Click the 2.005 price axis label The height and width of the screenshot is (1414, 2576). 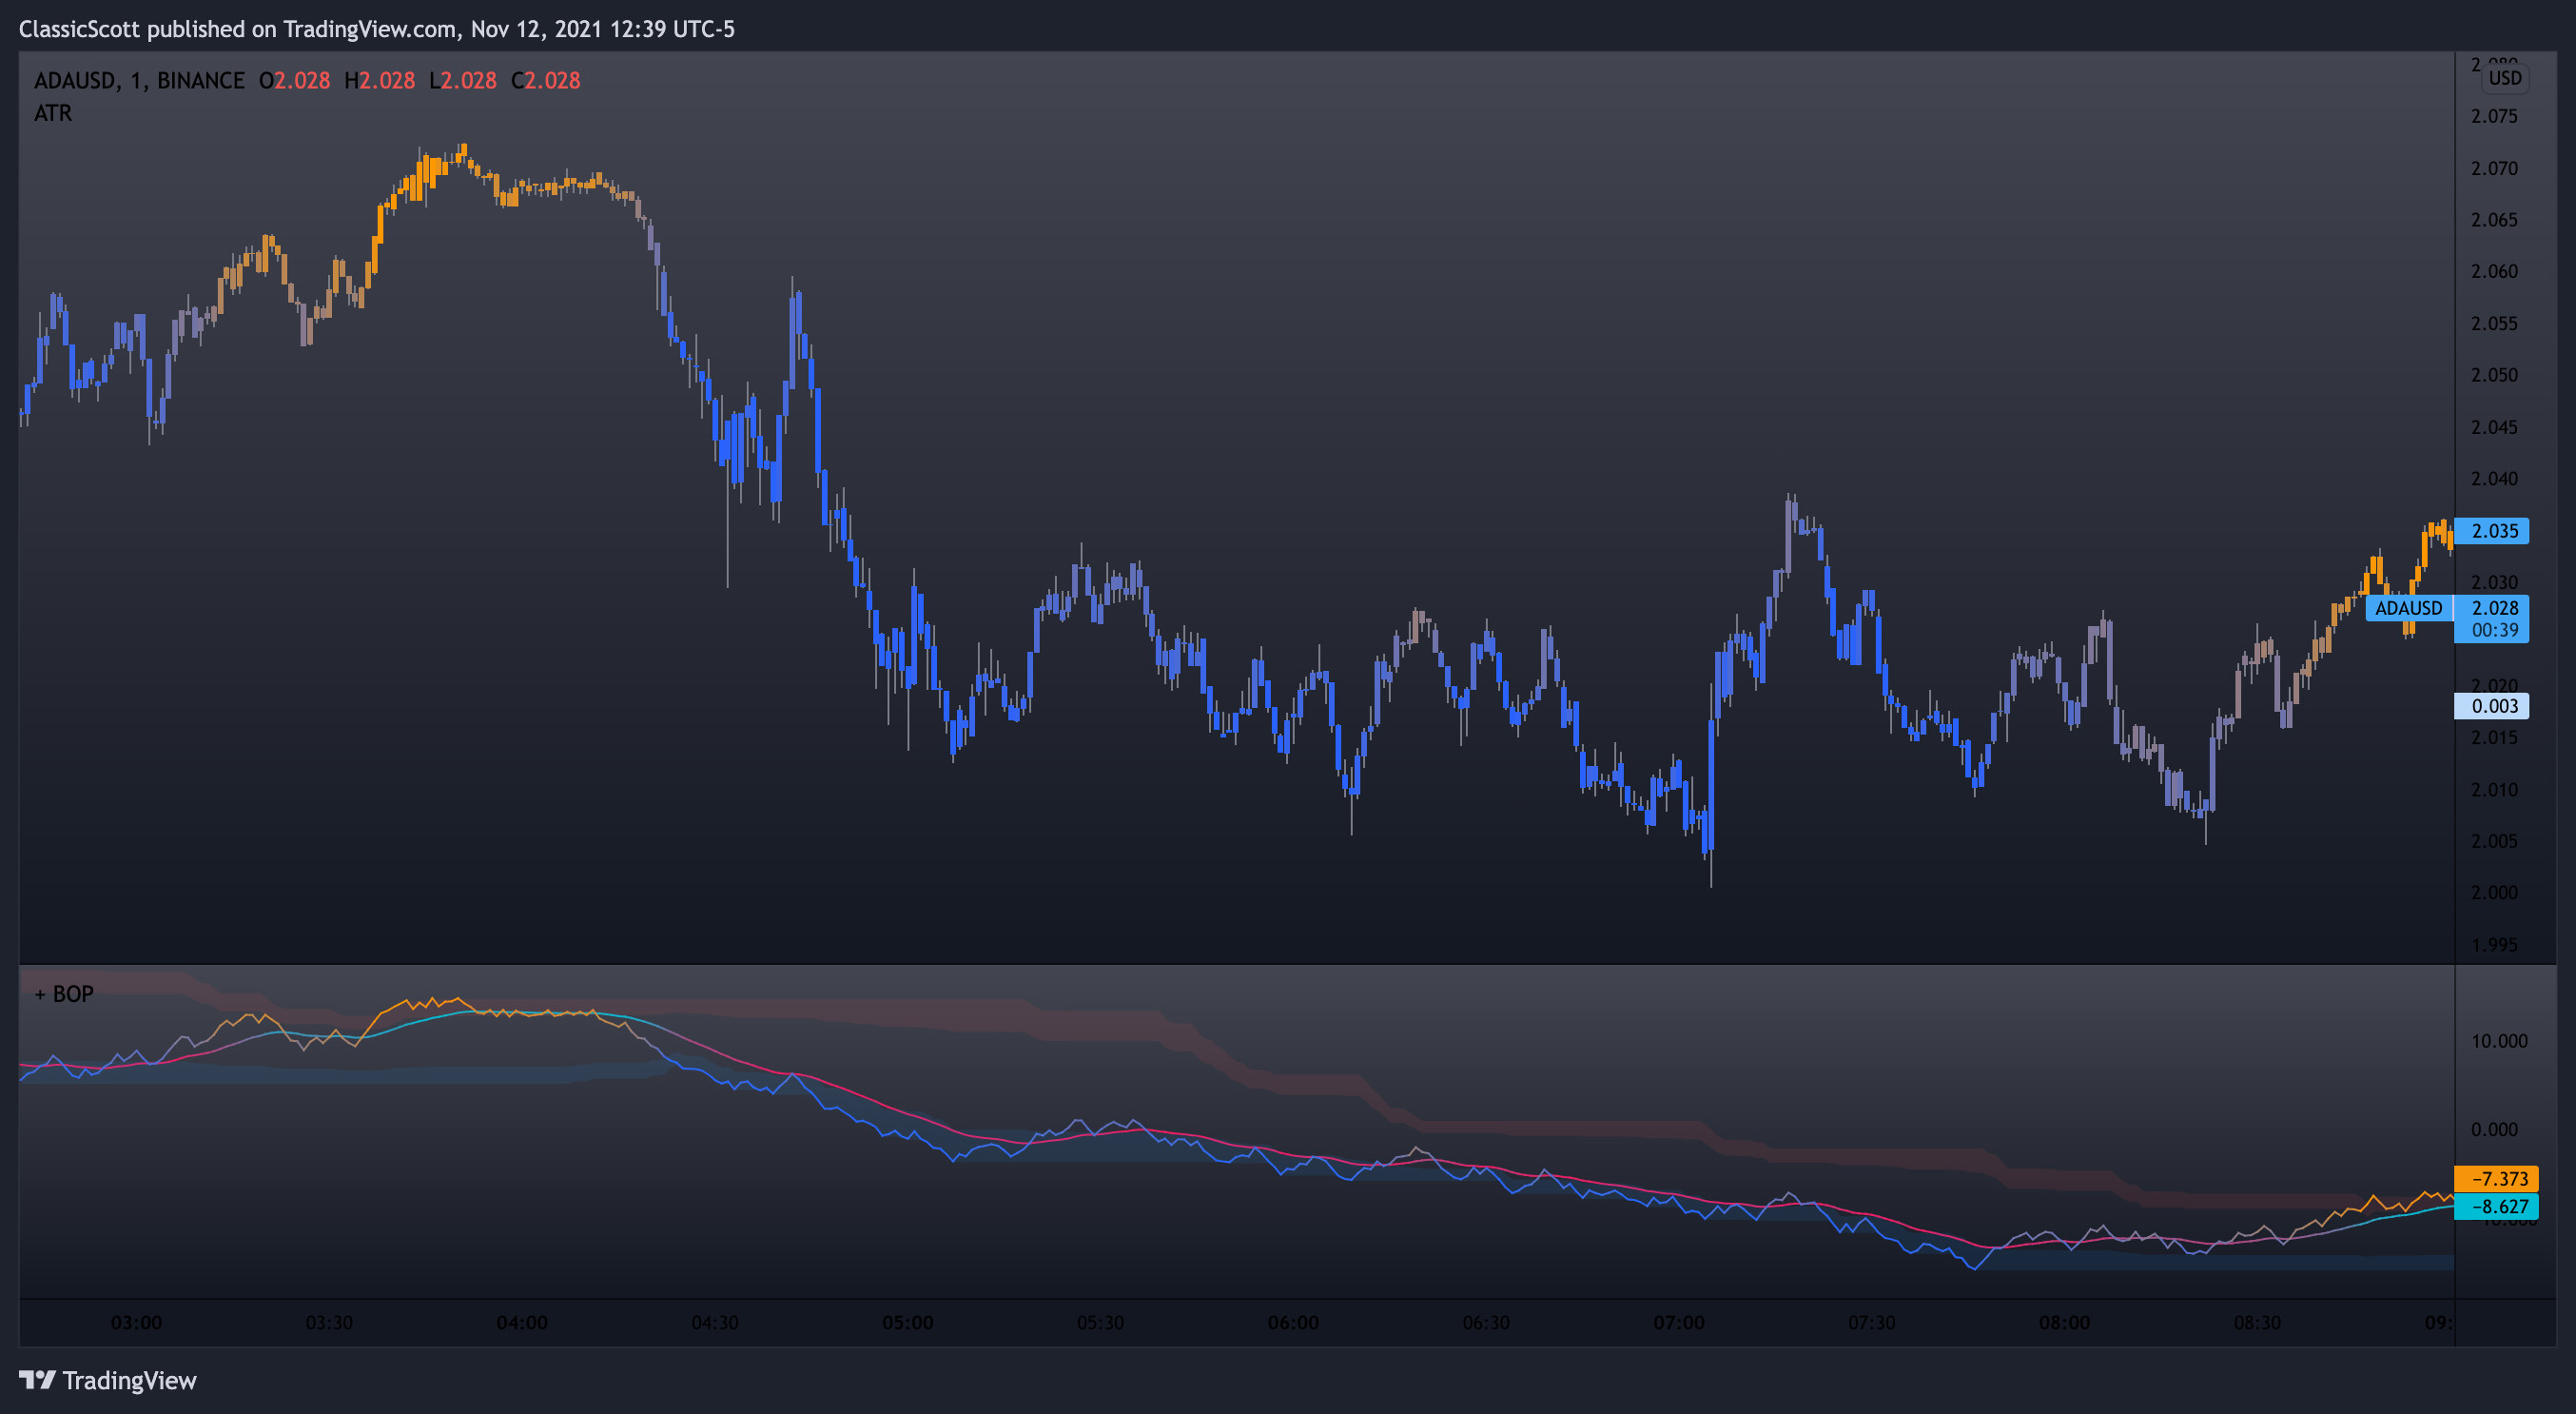point(2494,841)
